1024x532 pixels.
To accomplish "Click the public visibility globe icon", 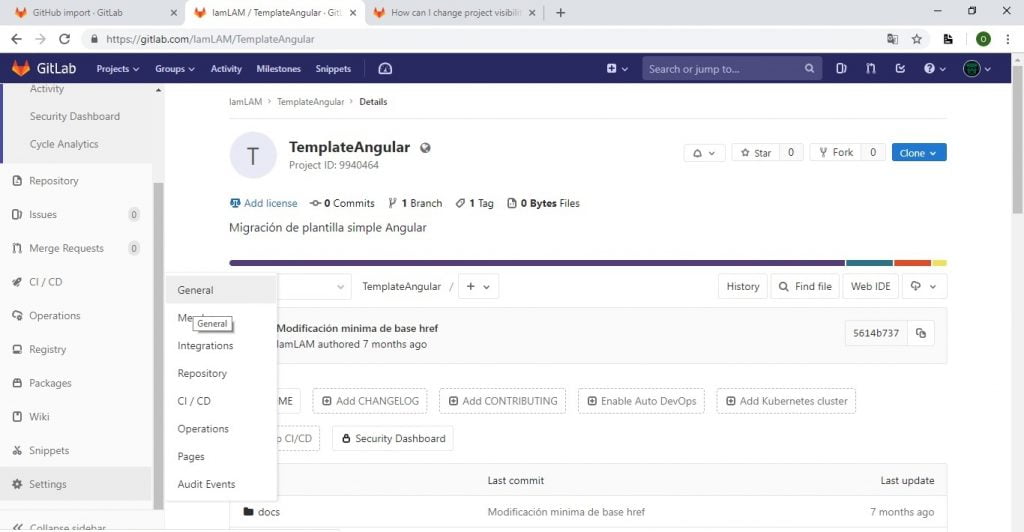I will pyautogui.click(x=425, y=148).
